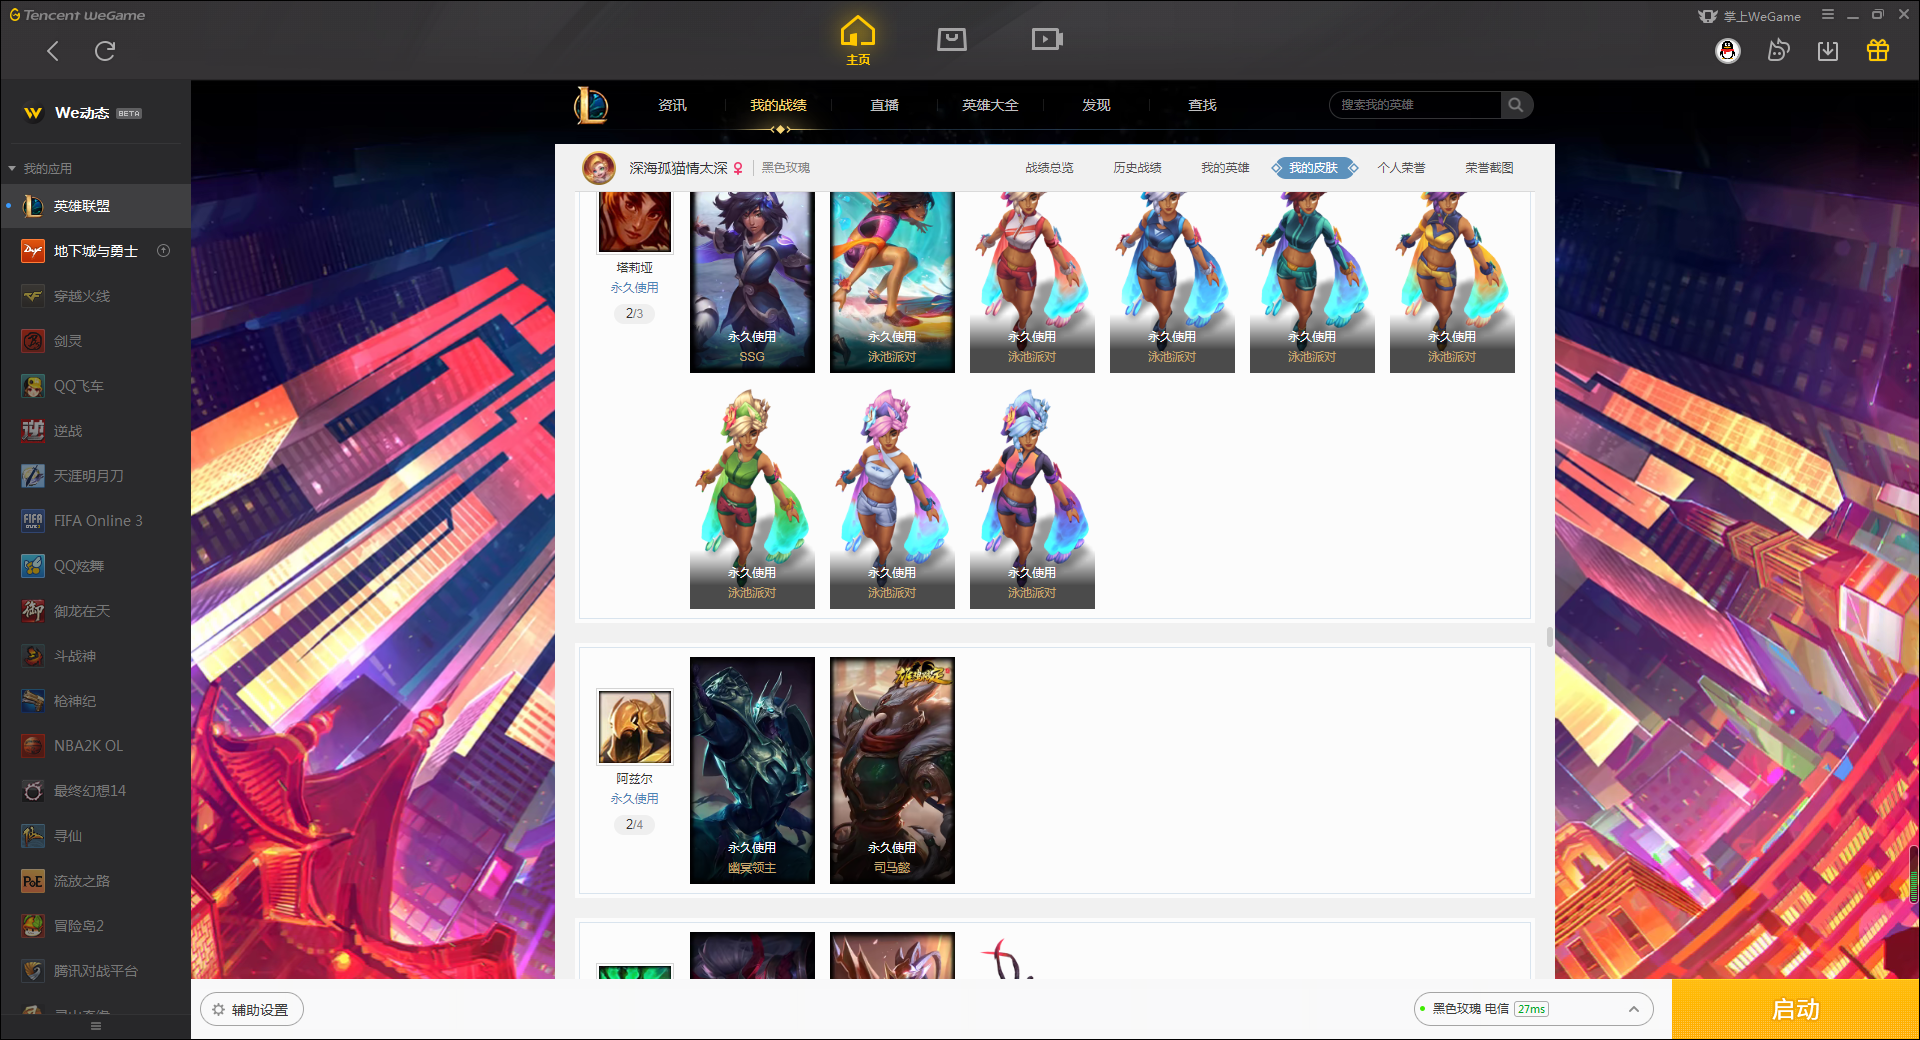Switch to 历史战绩 sub-tab
The width and height of the screenshot is (1920, 1040).
pos(1137,168)
